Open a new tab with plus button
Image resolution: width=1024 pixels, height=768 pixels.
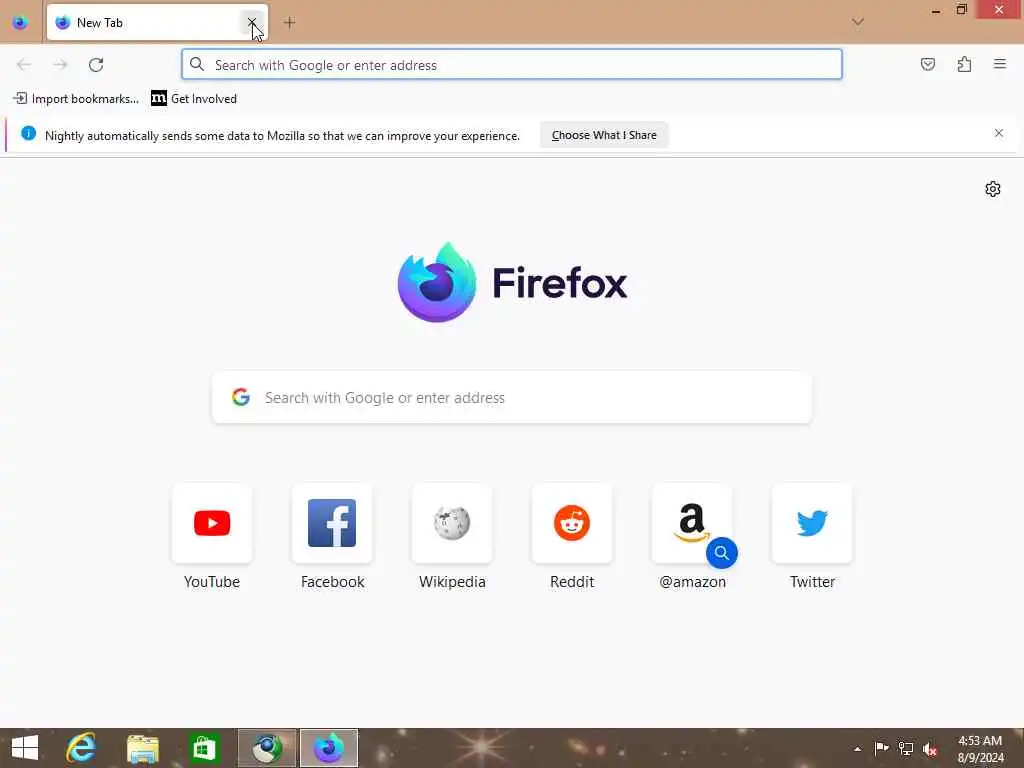point(289,23)
